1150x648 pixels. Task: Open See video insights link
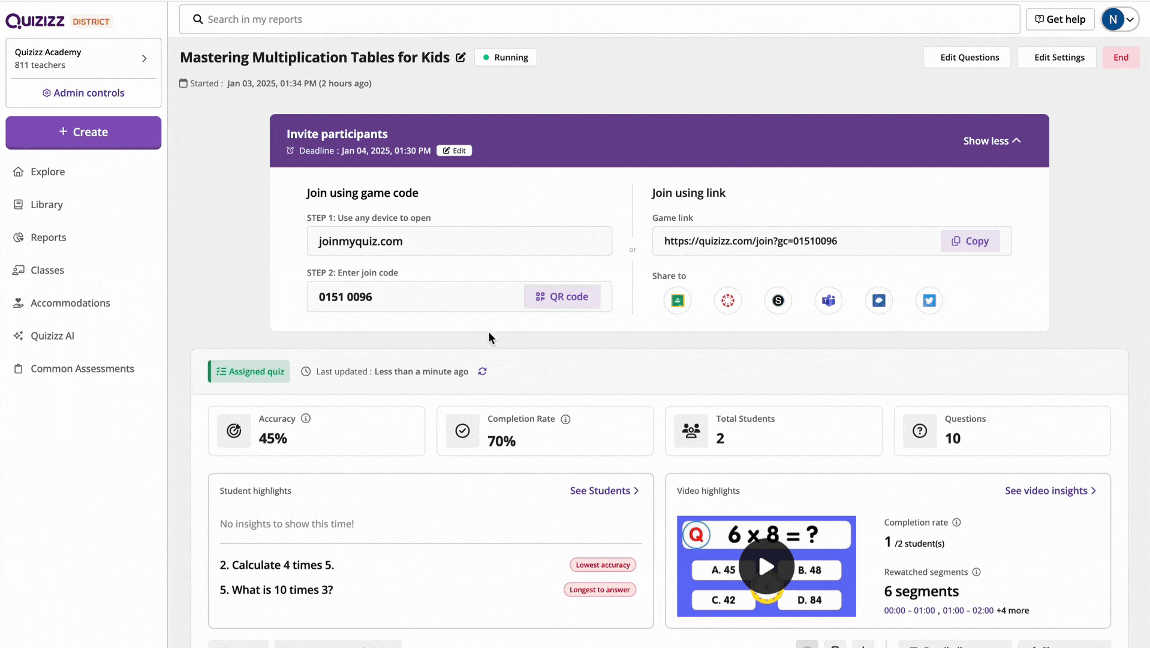1050,490
